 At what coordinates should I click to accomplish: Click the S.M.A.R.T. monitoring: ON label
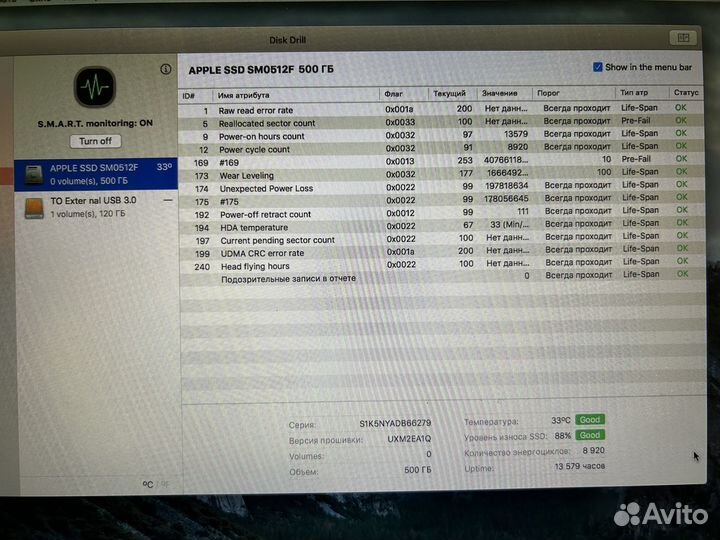tap(95, 123)
